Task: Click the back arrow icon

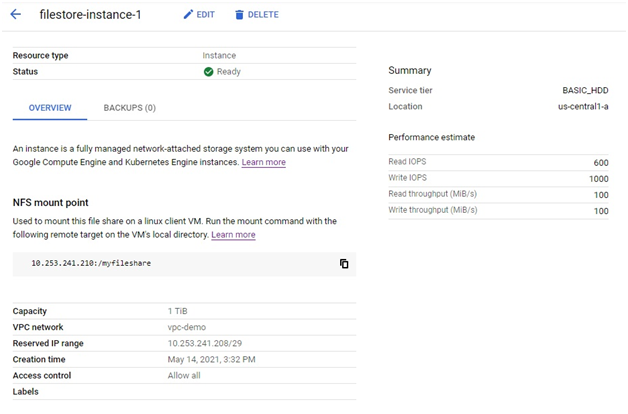Action: (x=16, y=14)
